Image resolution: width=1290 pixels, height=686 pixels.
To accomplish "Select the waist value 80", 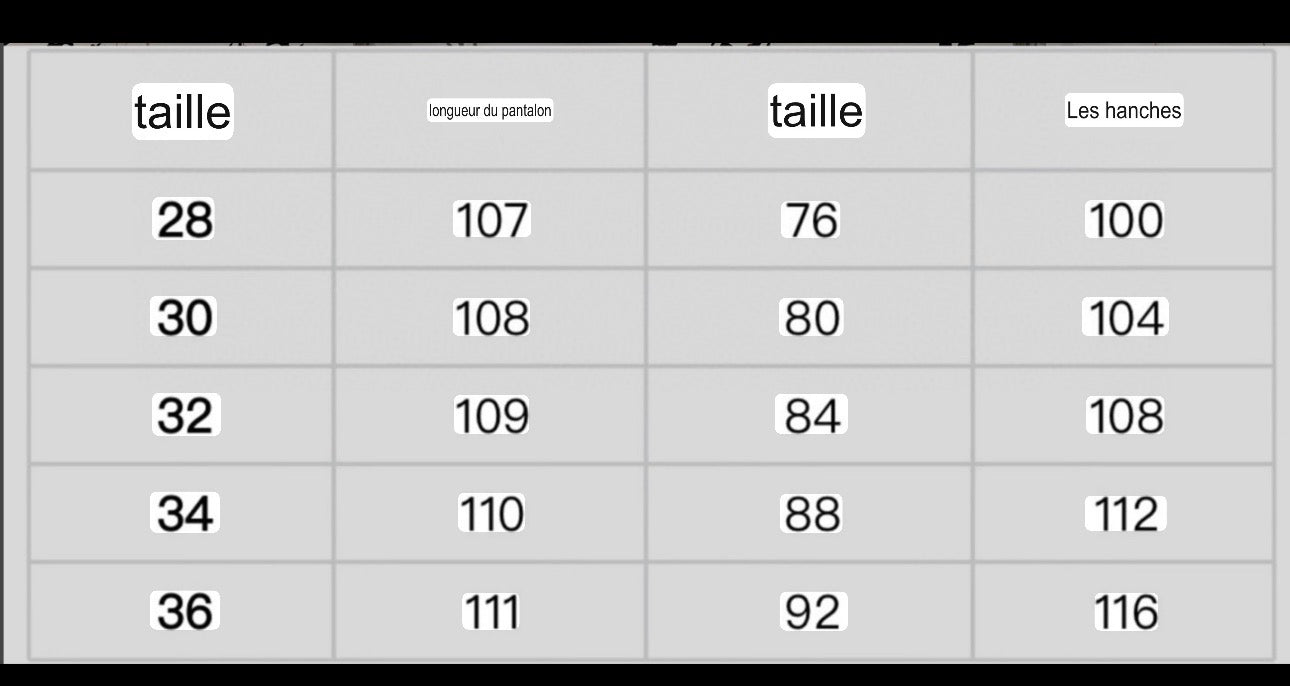I will pyautogui.click(x=811, y=318).
